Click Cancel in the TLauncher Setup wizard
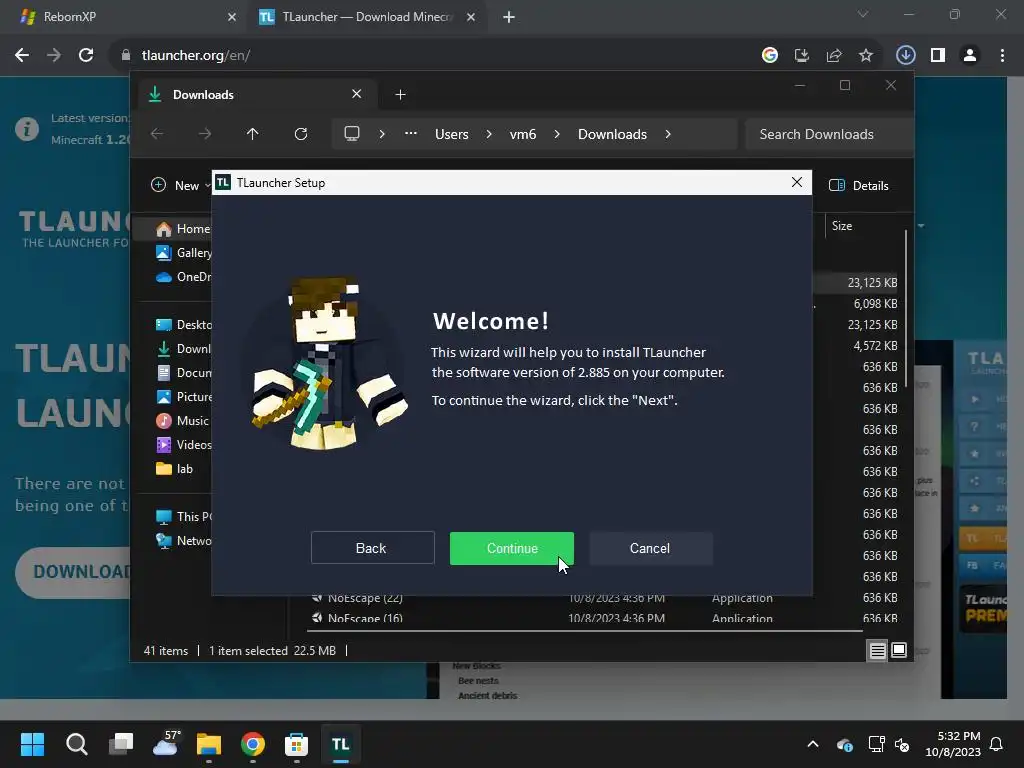 click(650, 548)
